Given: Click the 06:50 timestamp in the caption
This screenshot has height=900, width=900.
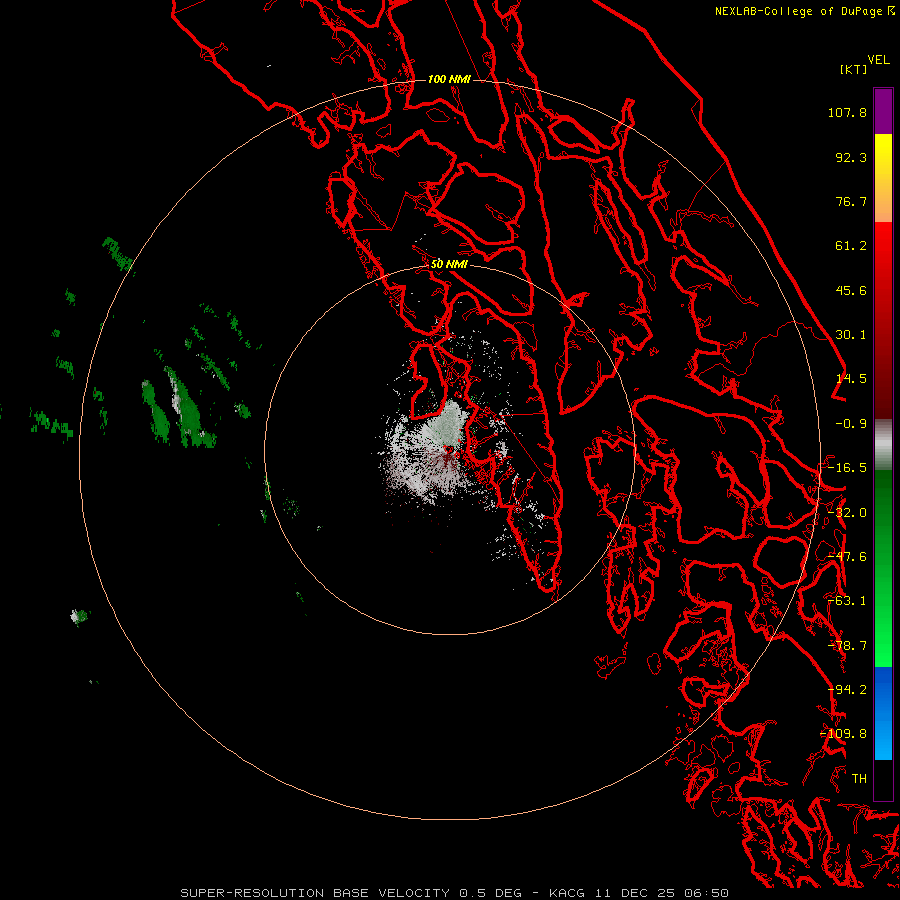Looking at the screenshot, I should [707, 893].
